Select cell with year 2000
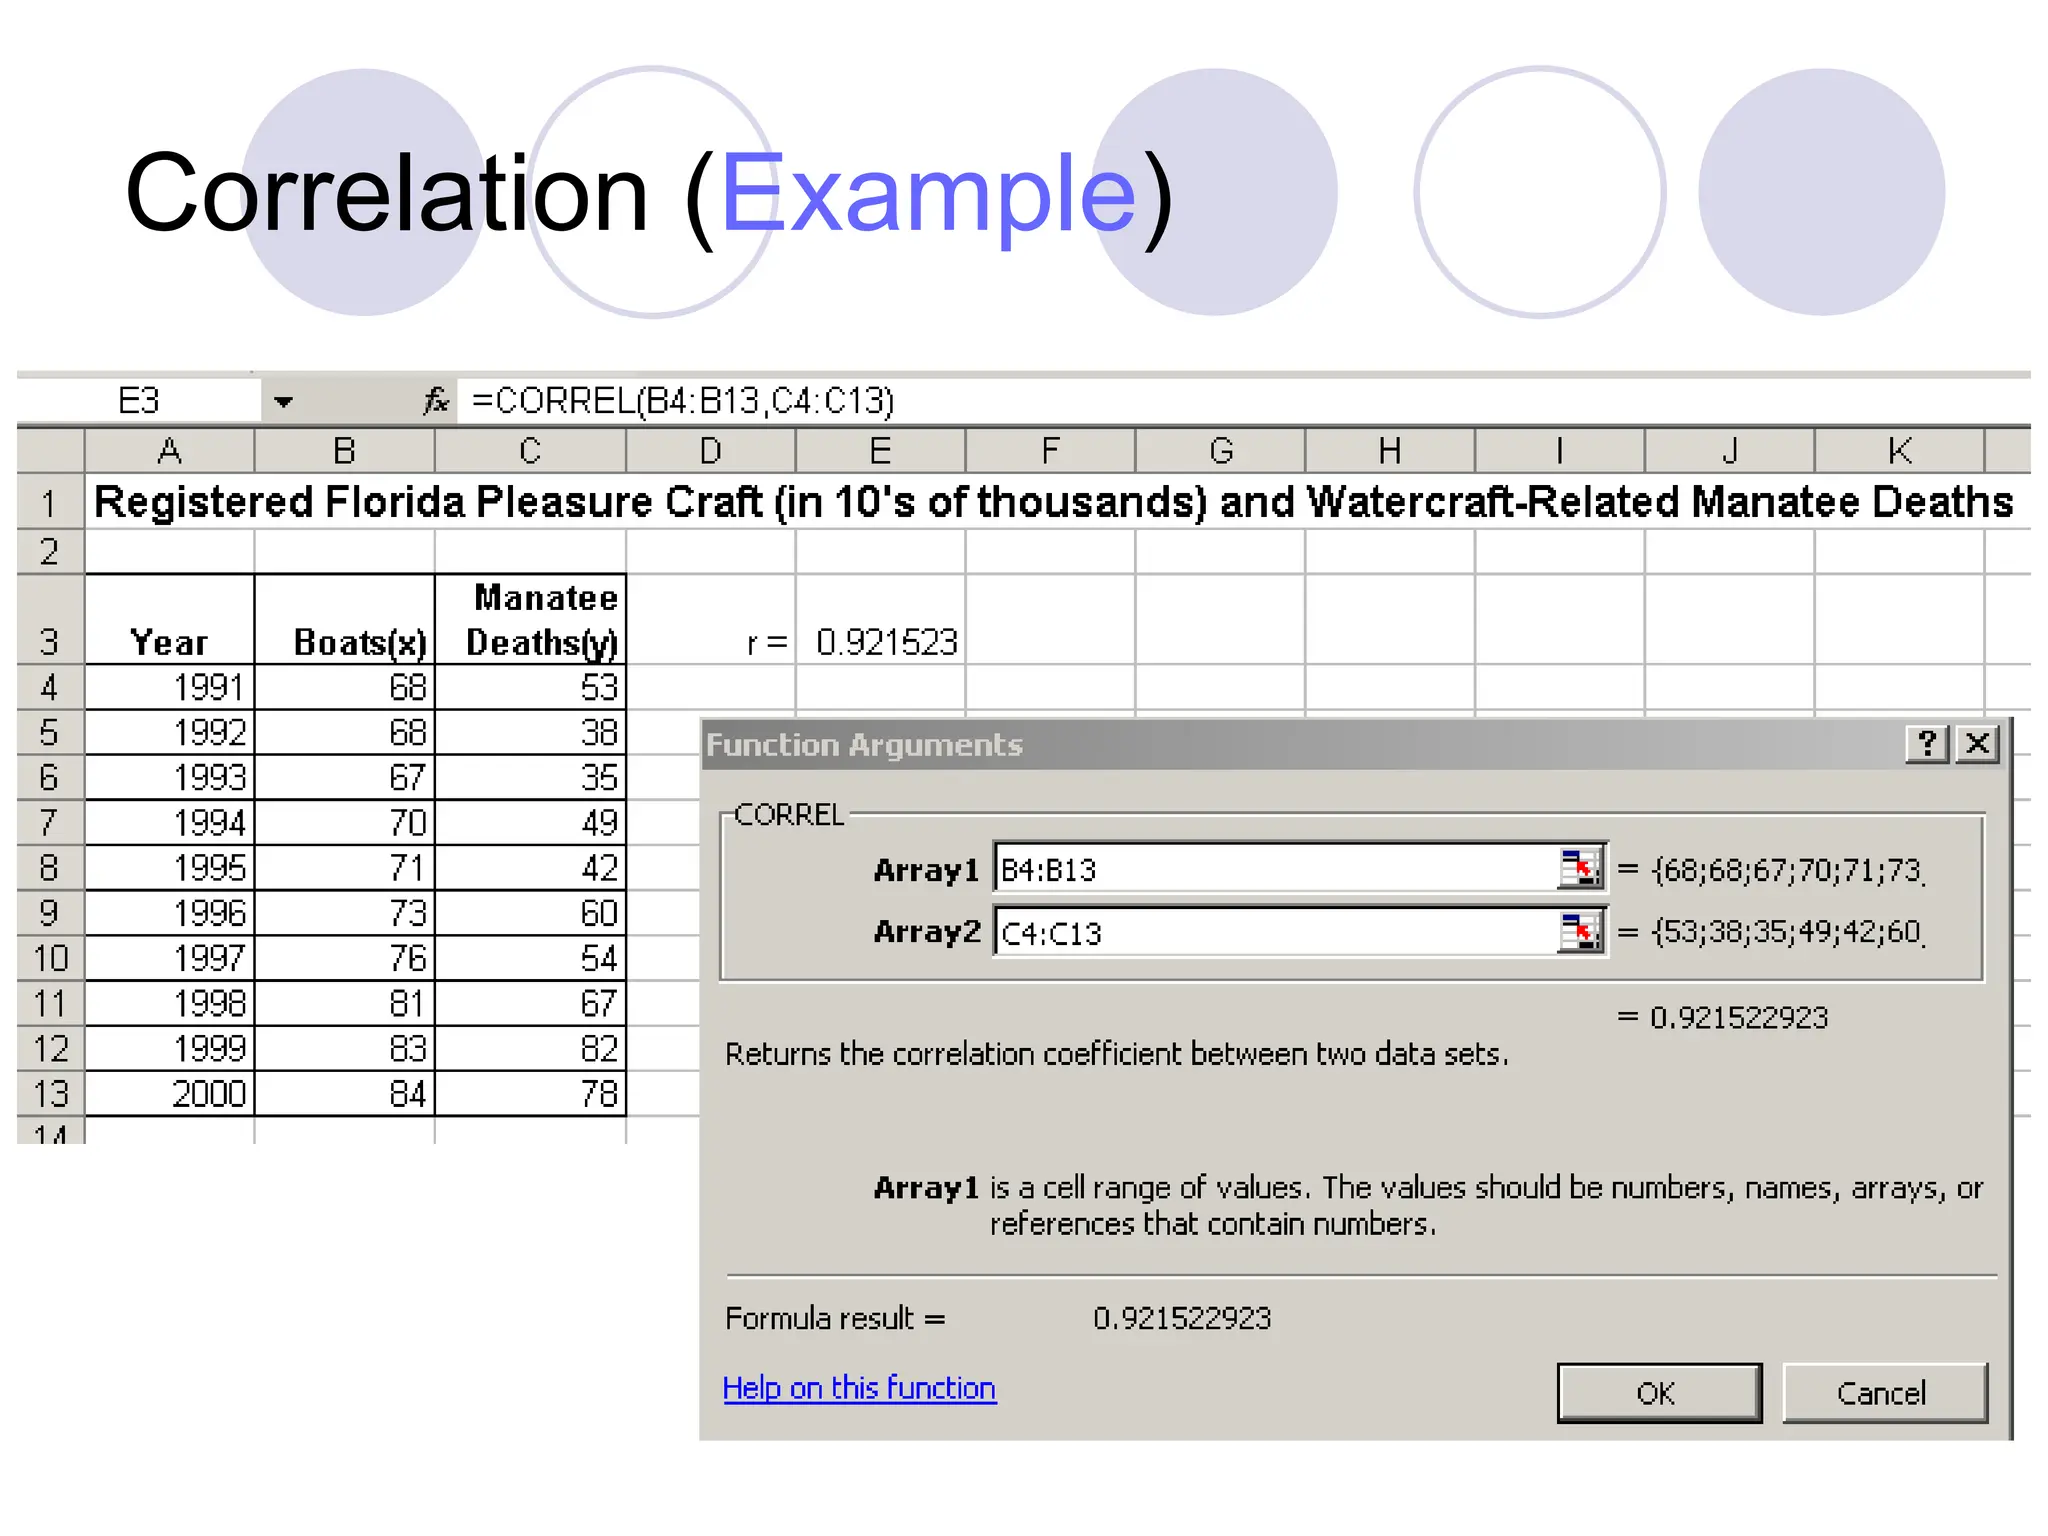The width and height of the screenshot is (2048, 1536). pos(170,1094)
